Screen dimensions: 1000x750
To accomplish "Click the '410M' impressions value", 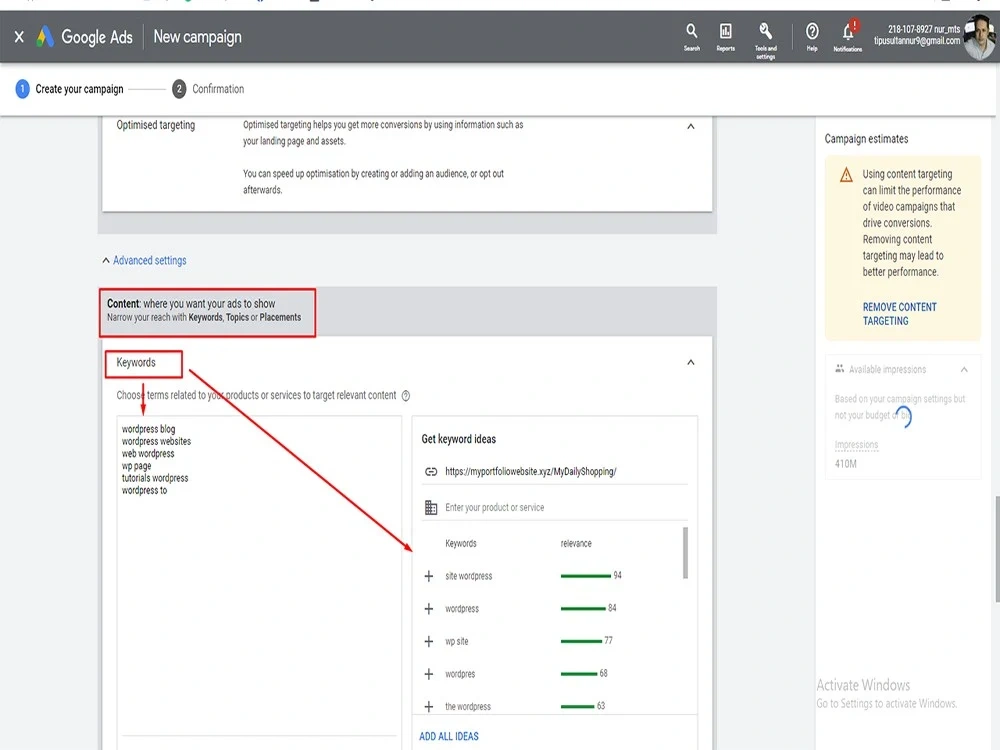I will pyautogui.click(x=846, y=464).
